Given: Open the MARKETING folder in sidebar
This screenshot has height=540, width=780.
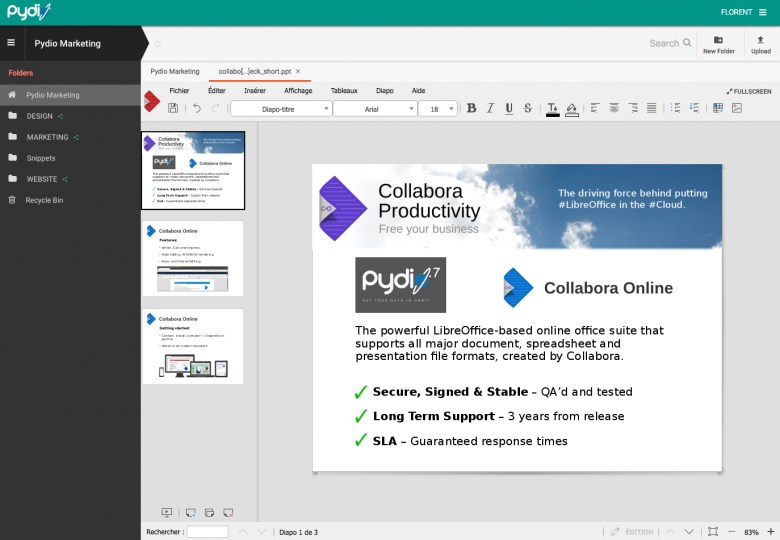Looking at the screenshot, I should click(47, 137).
